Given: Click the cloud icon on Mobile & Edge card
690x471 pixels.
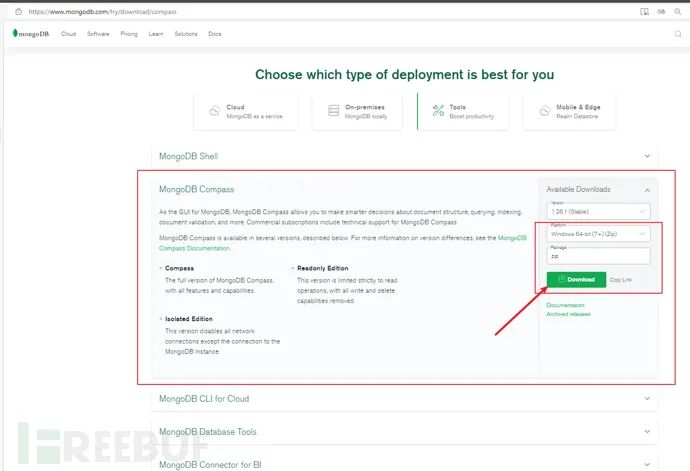Looking at the screenshot, I should (545, 111).
